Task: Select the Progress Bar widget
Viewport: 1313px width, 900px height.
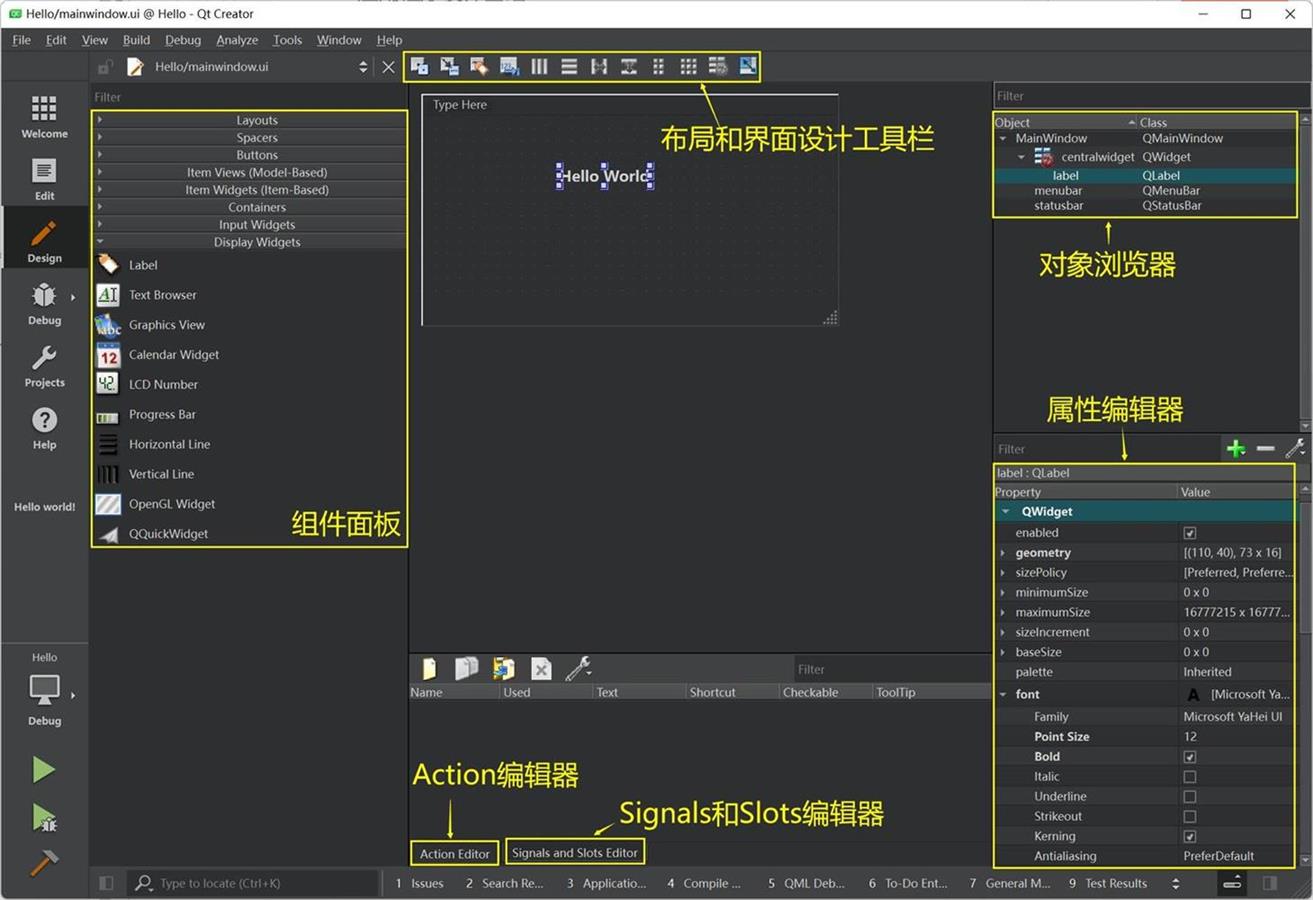Action: coord(146,414)
